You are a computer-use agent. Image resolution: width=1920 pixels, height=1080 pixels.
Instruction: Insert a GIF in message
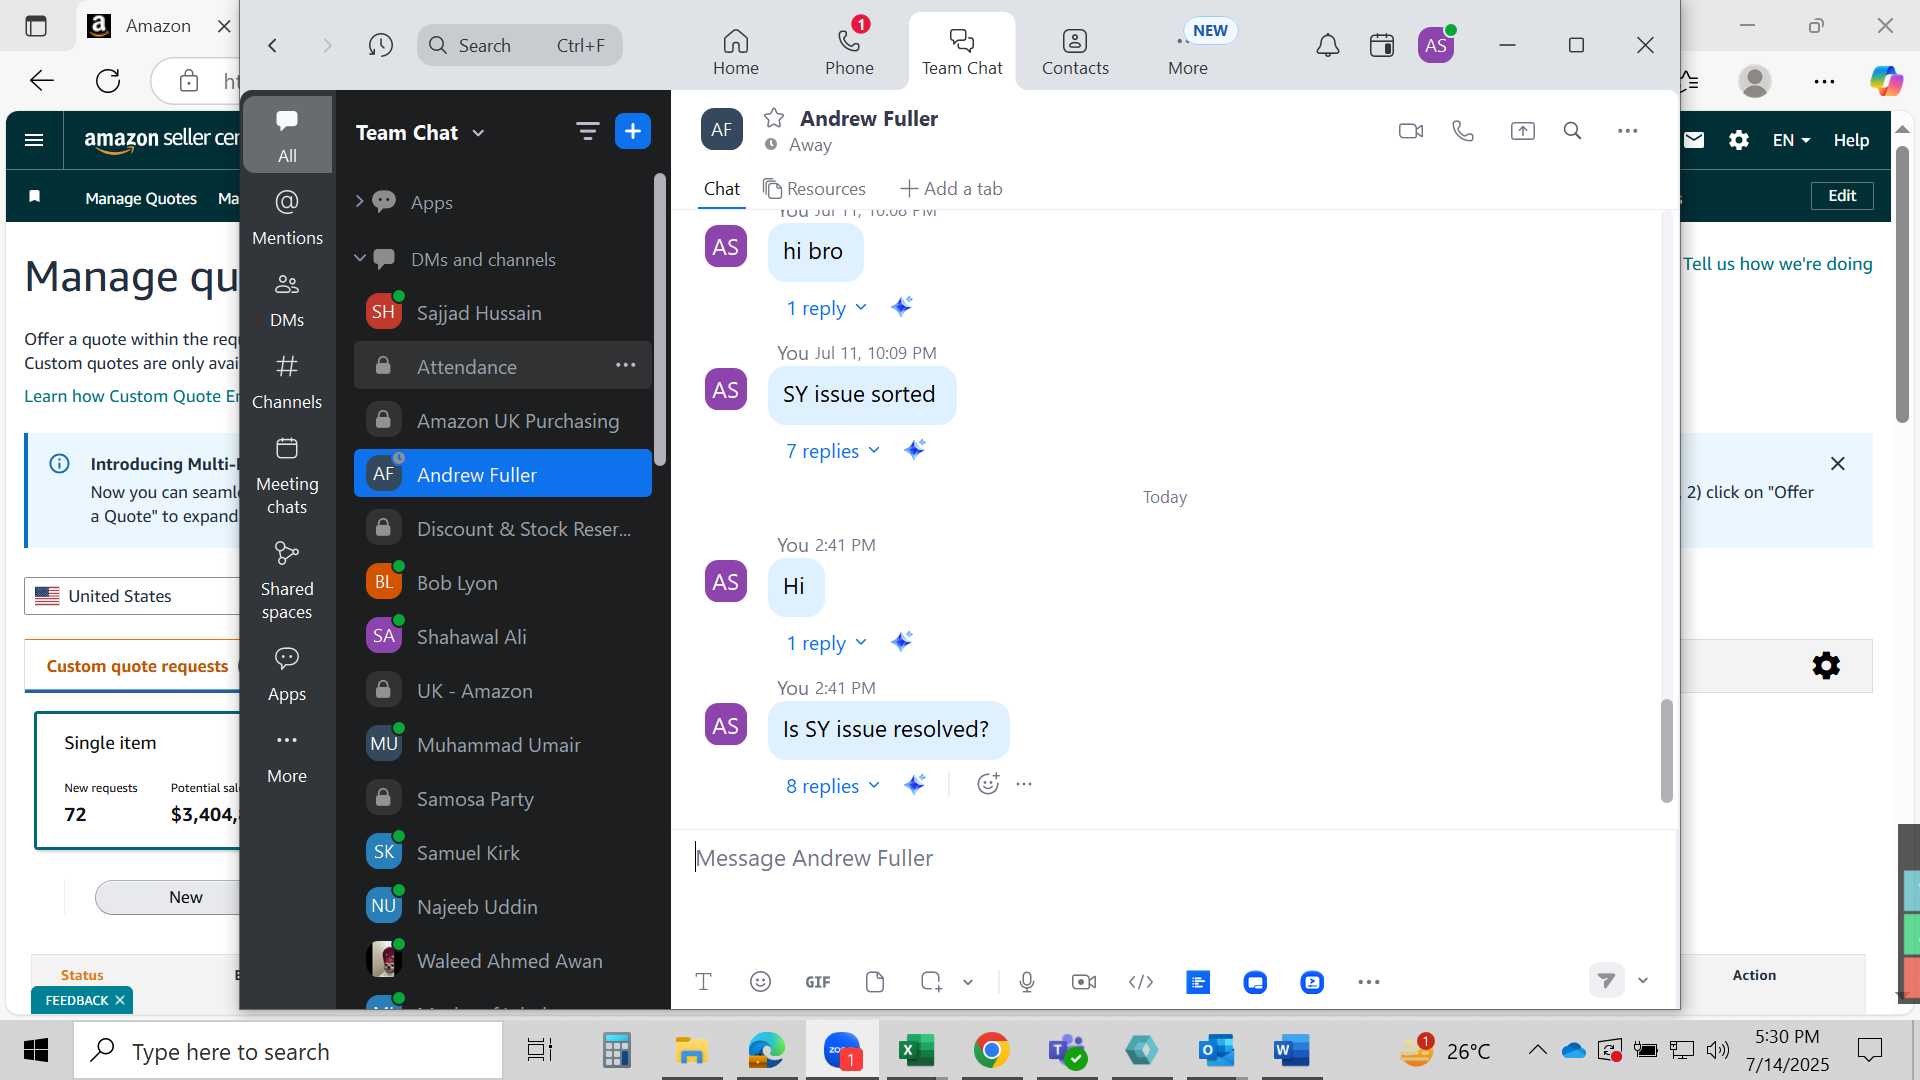[817, 982]
